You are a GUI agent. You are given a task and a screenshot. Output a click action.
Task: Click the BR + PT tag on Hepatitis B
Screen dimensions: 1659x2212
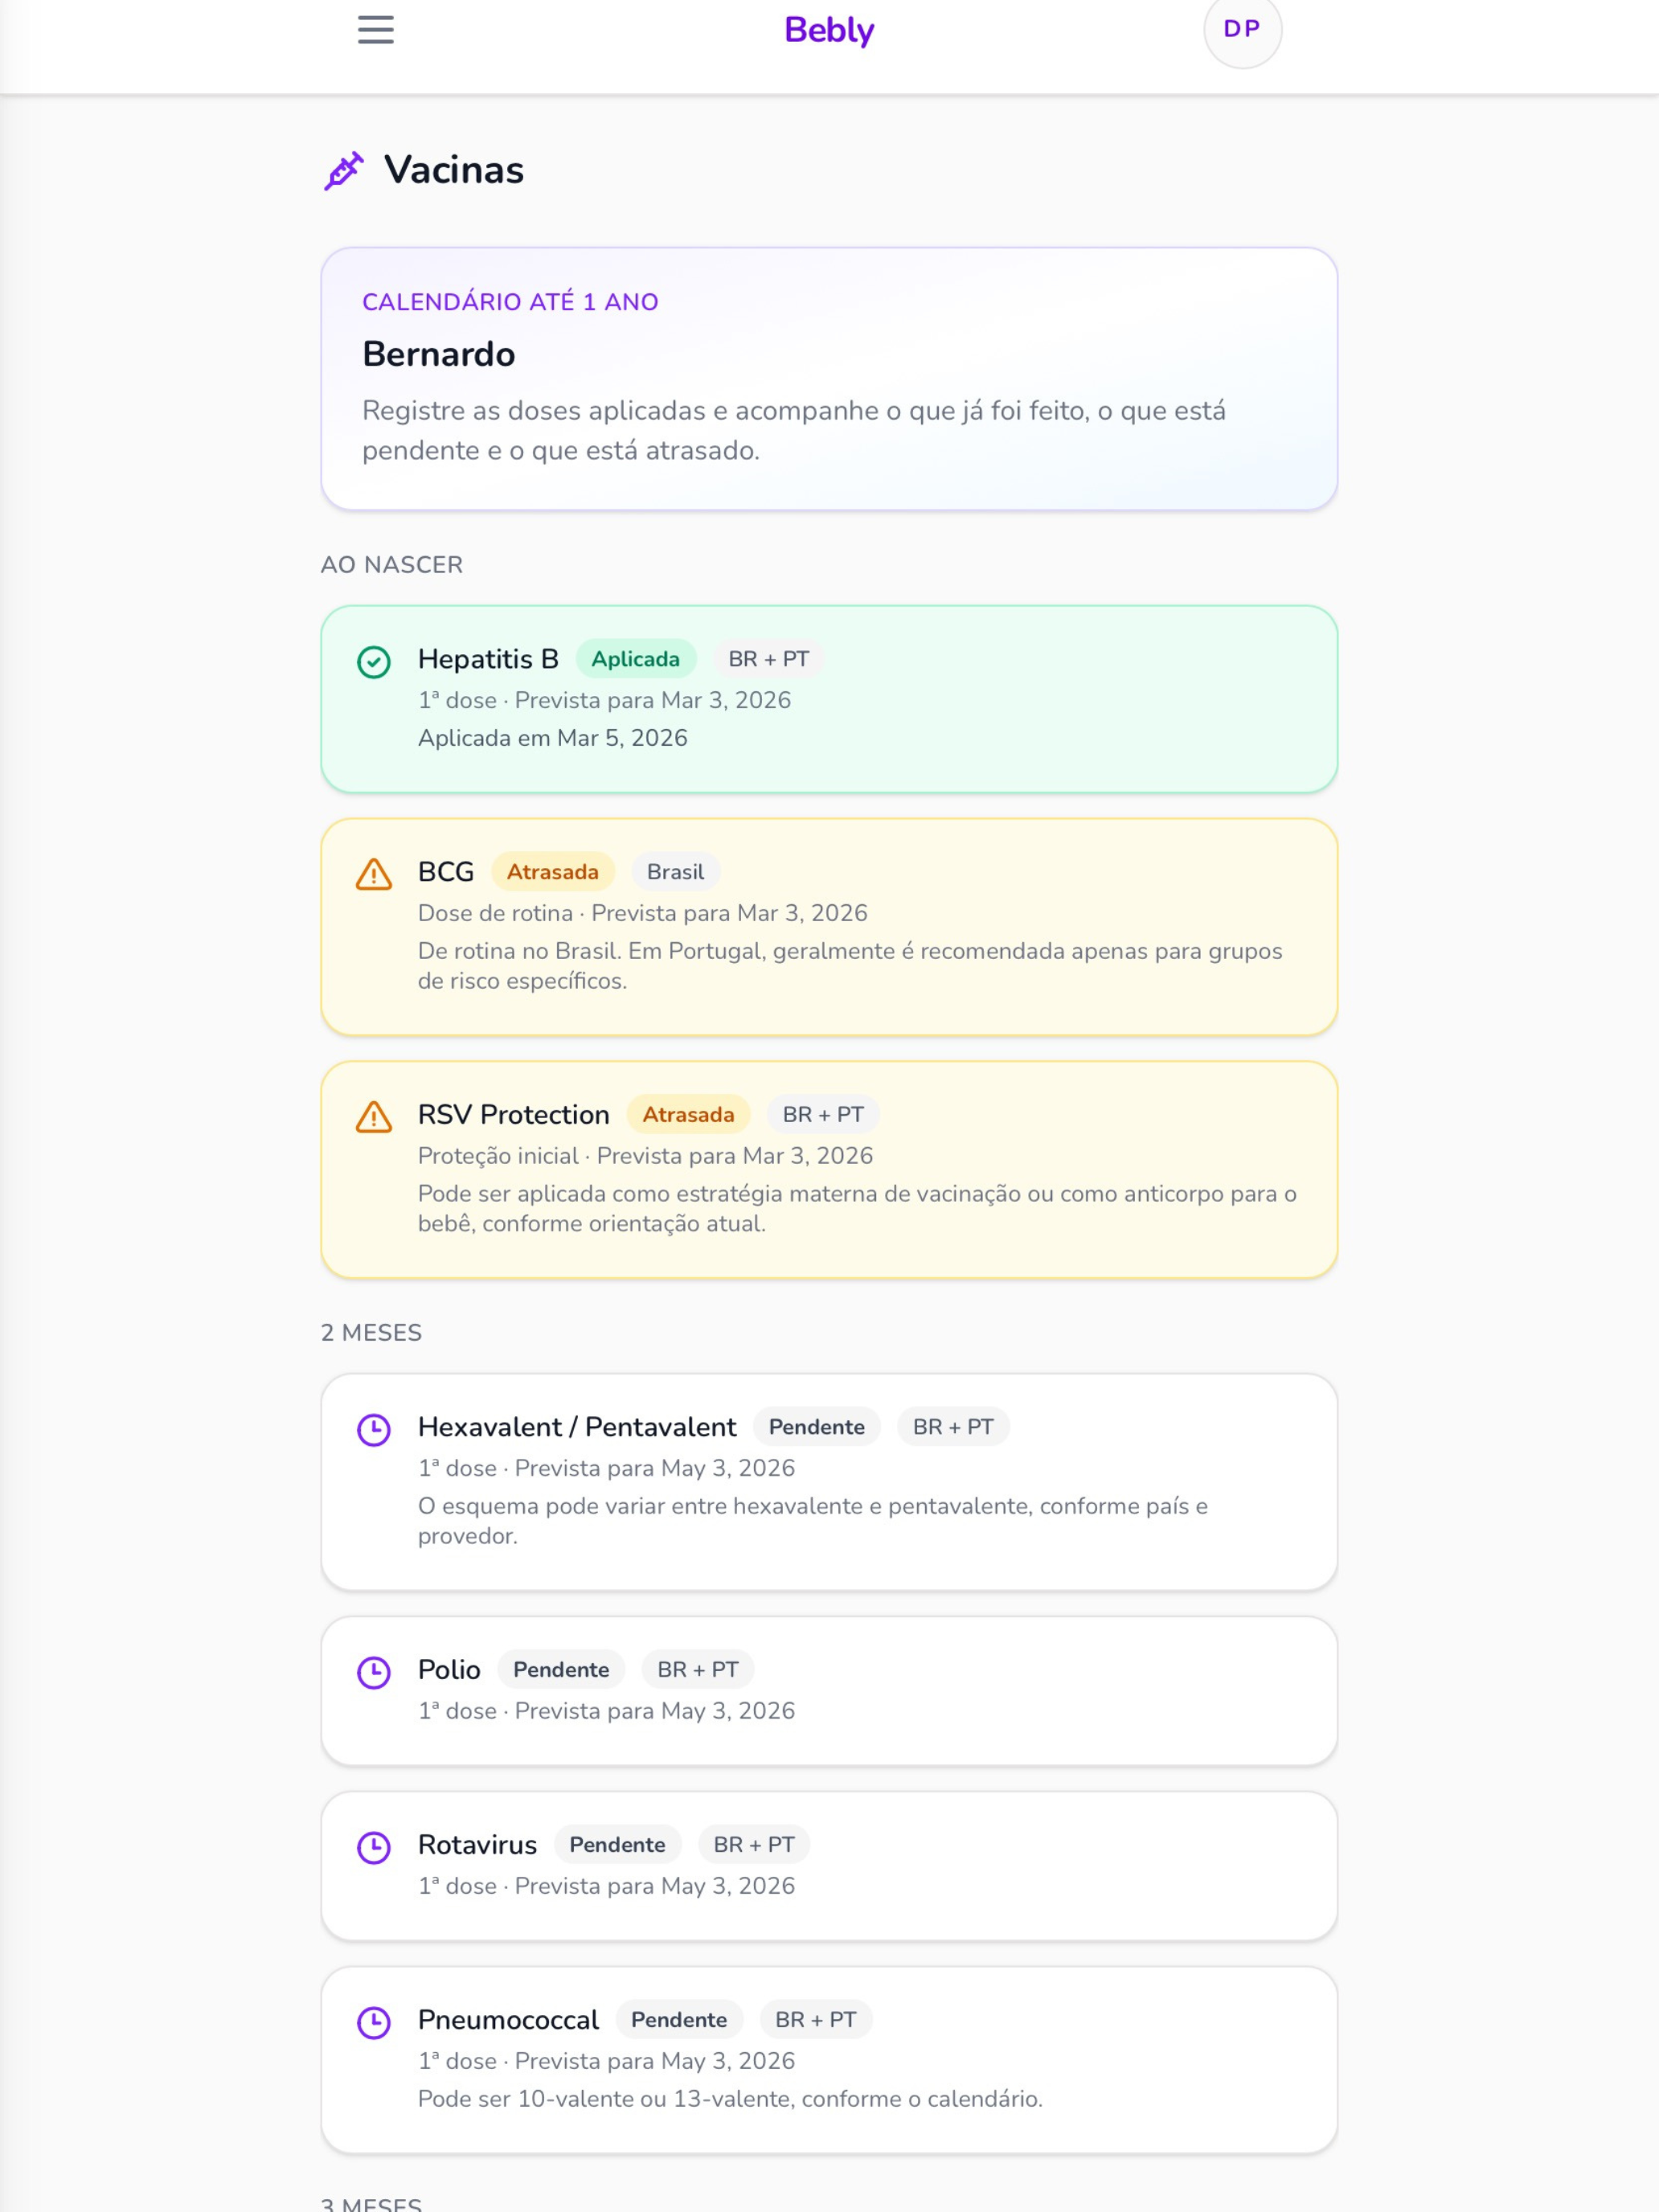pyautogui.click(x=769, y=659)
